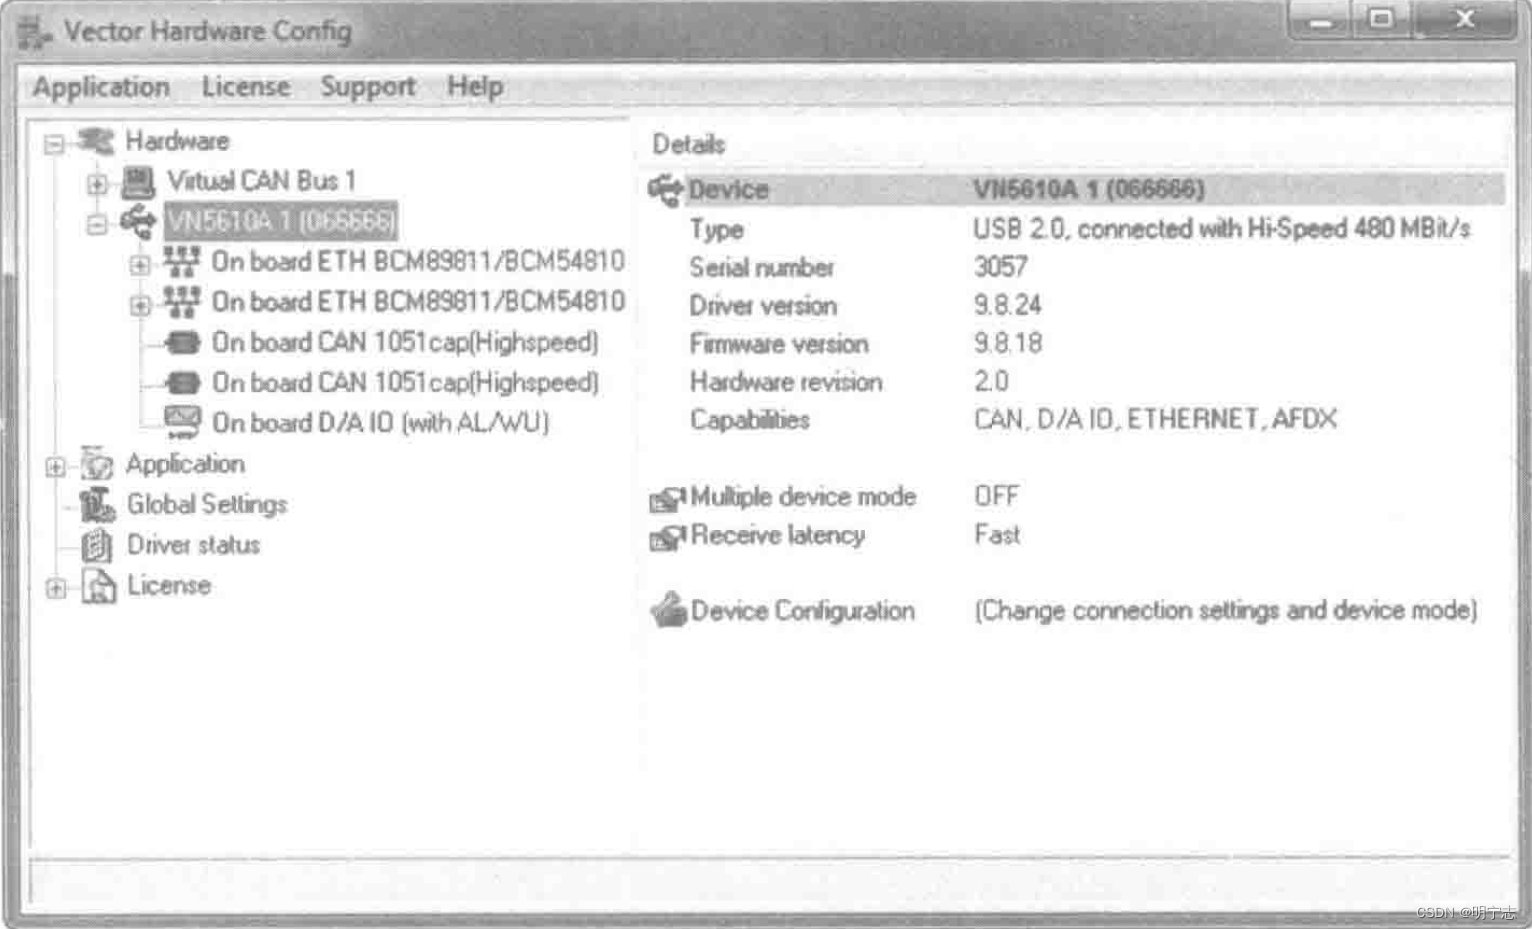Click the Device Configuration link label
The width and height of the screenshot is (1532, 929).
[803, 611]
